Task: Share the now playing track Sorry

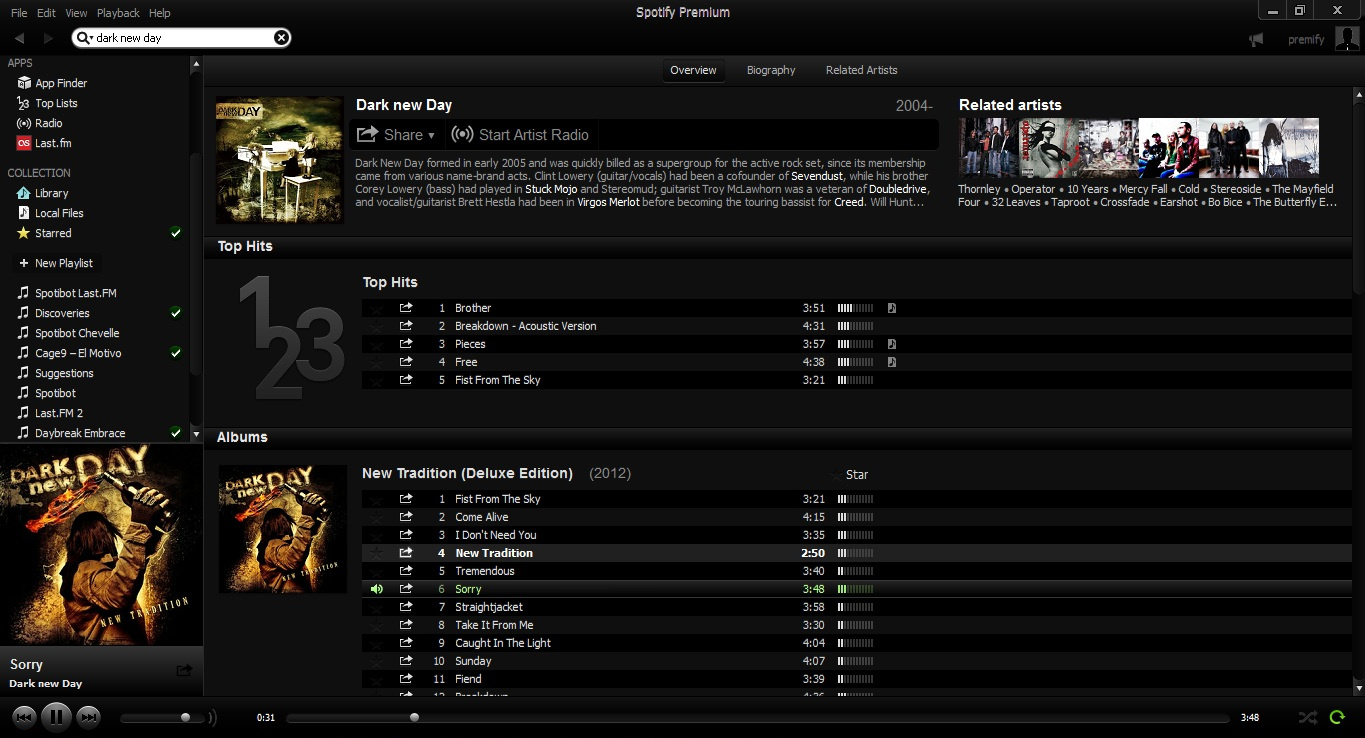Action: [184, 671]
